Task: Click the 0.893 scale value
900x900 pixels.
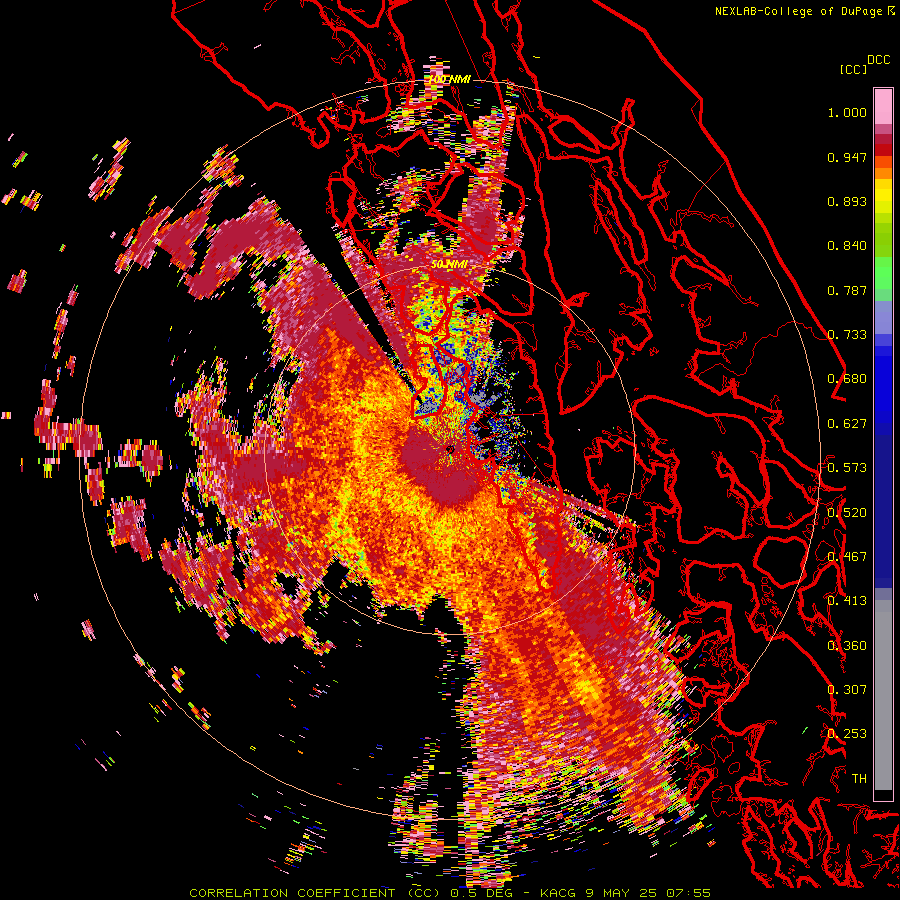Action: [x=847, y=201]
